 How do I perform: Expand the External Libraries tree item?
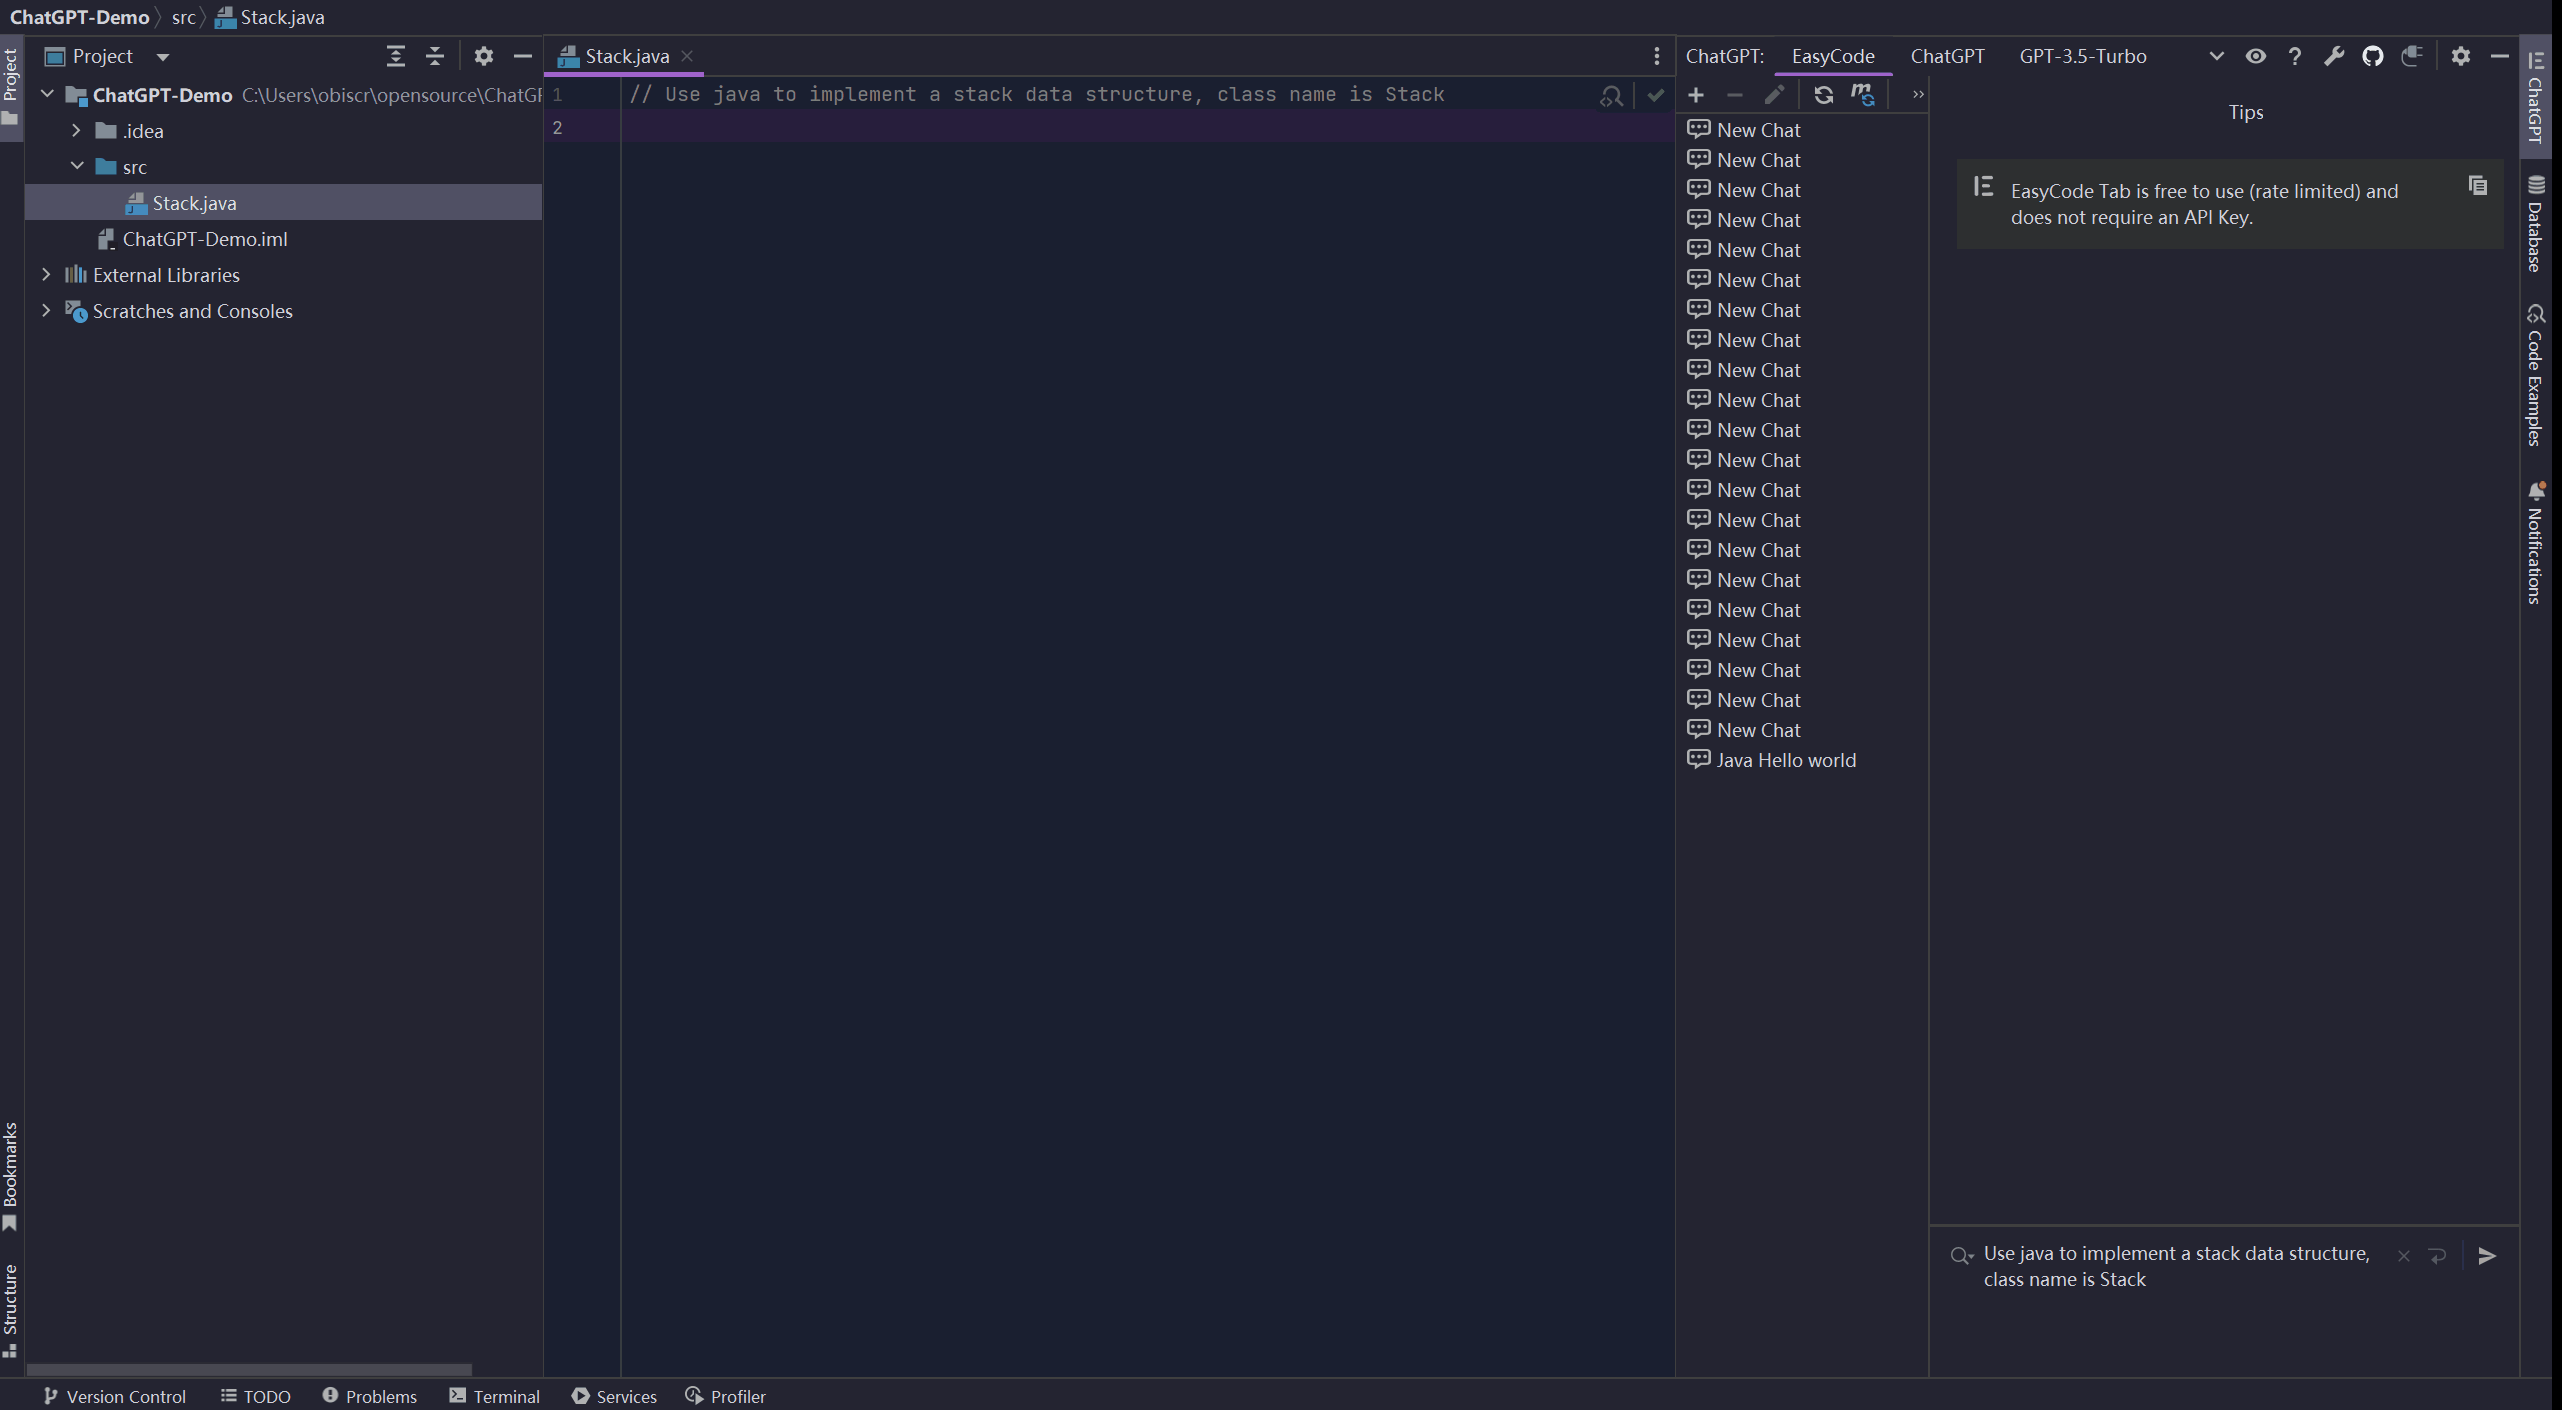[x=43, y=274]
